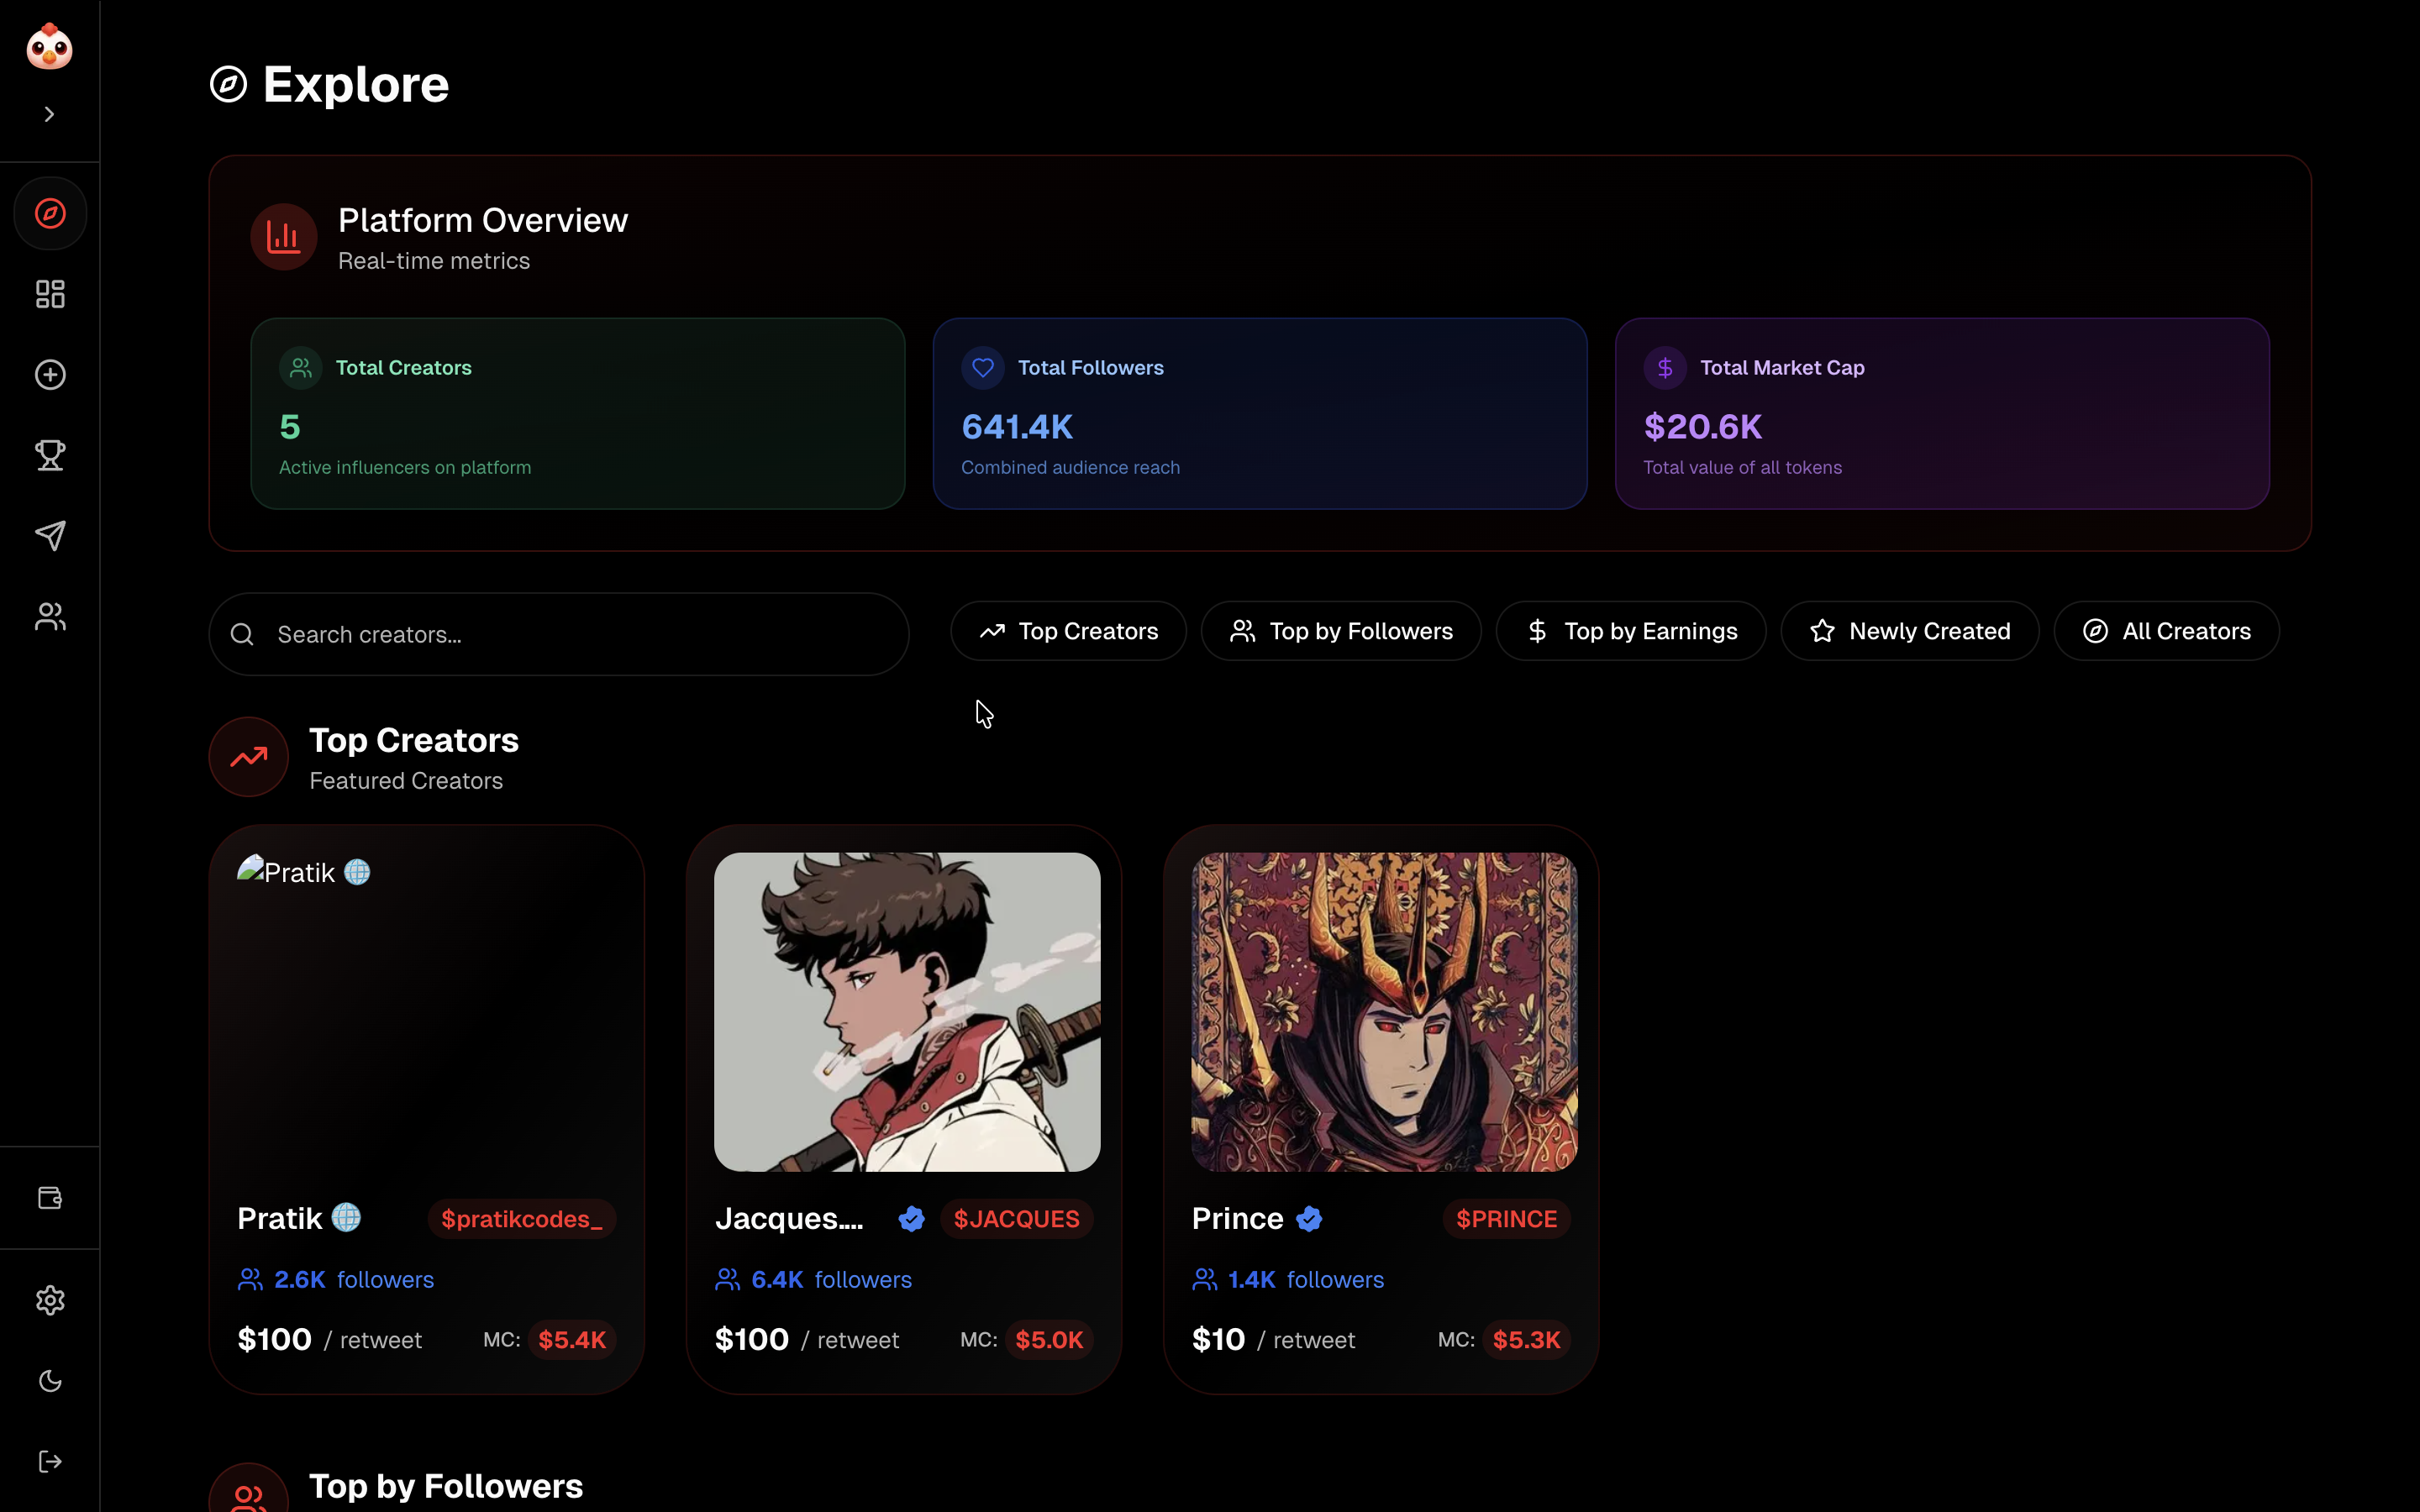The height and width of the screenshot is (1512, 2420).
Task: Open the wallet icon in sidebar
Action: (50, 1198)
